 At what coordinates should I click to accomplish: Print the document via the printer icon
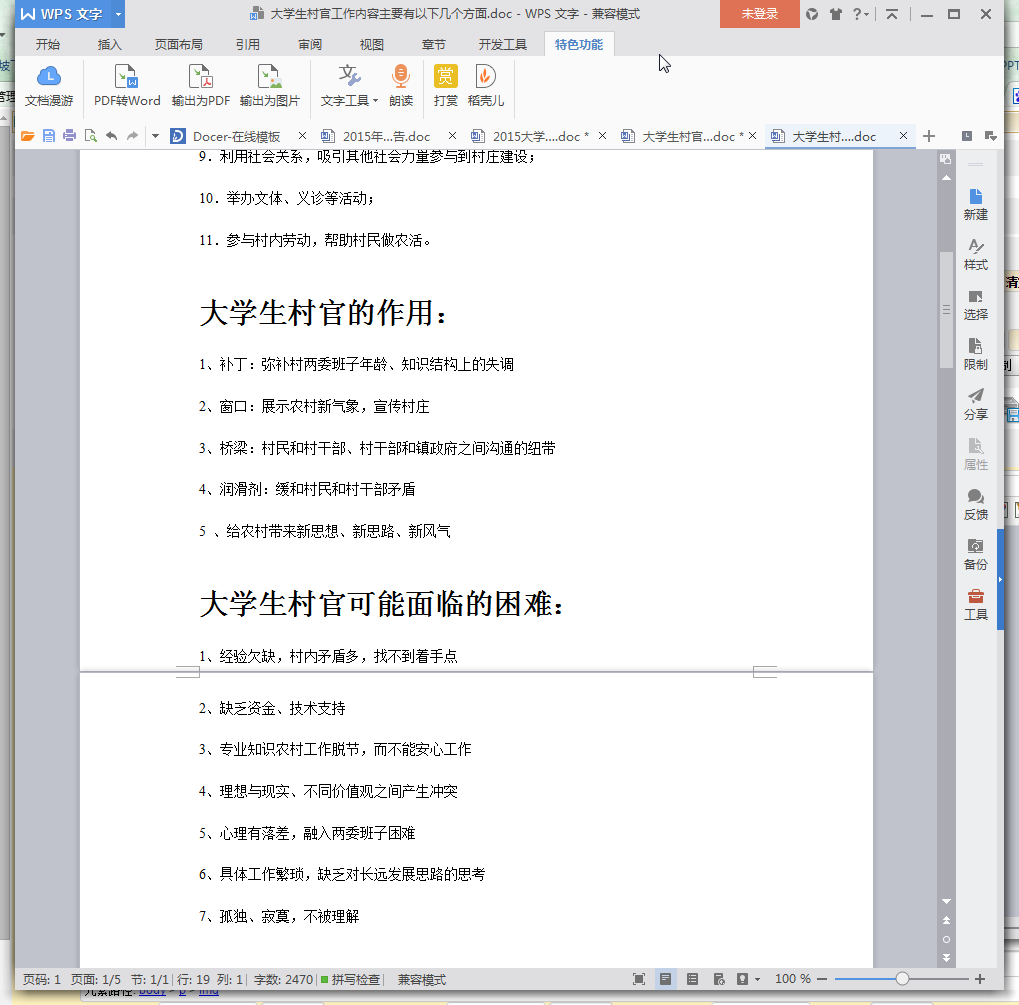(70, 136)
